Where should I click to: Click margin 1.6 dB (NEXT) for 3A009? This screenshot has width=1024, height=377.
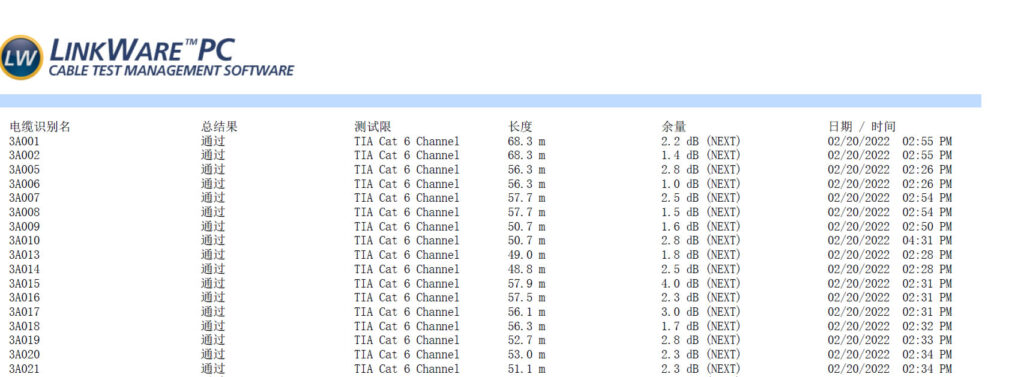[x=701, y=227]
